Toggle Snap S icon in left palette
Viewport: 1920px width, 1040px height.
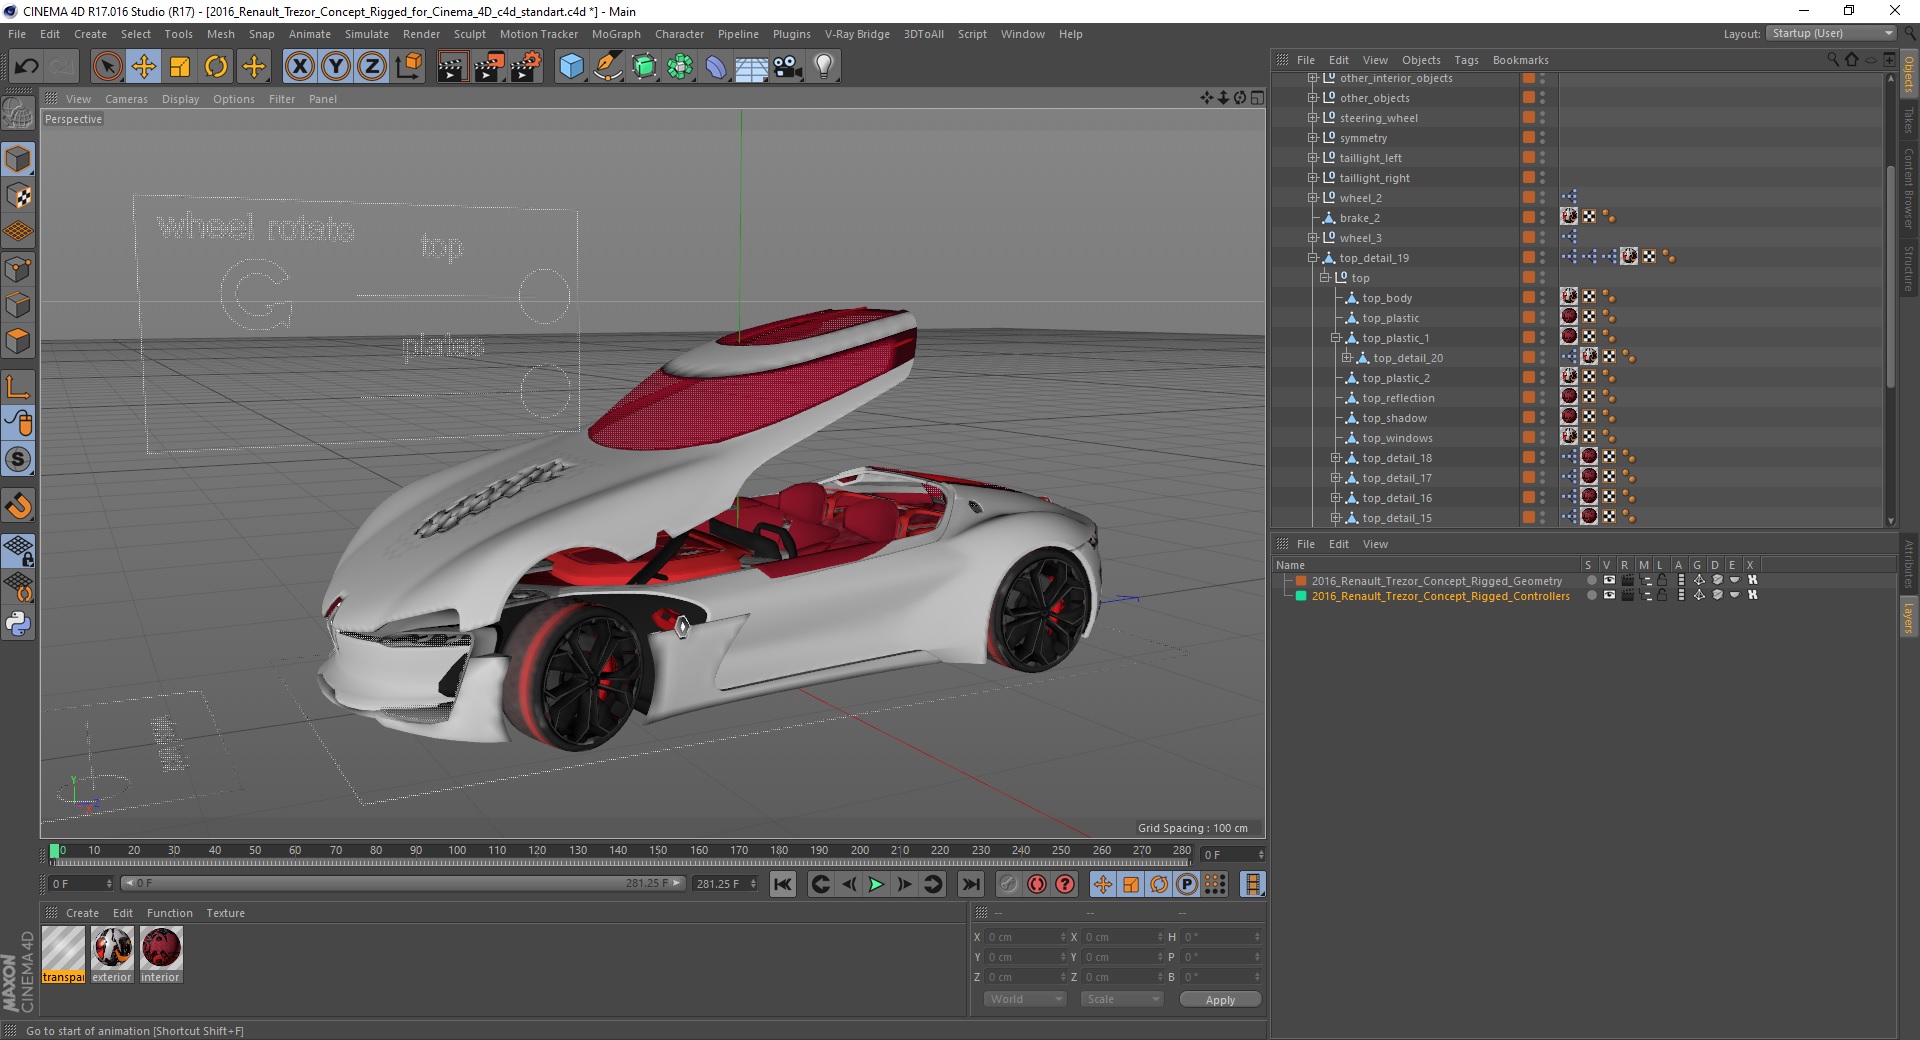click(18, 460)
